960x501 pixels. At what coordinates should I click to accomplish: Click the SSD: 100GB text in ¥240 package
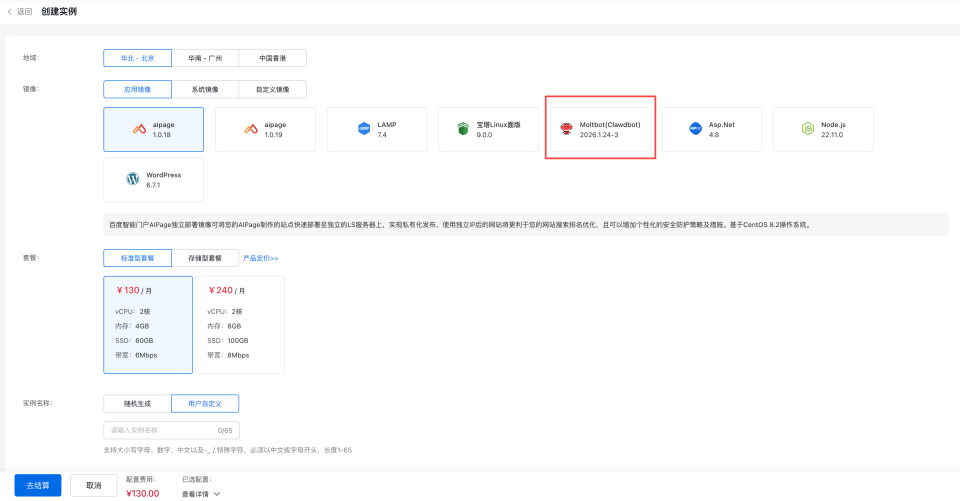[228, 341]
